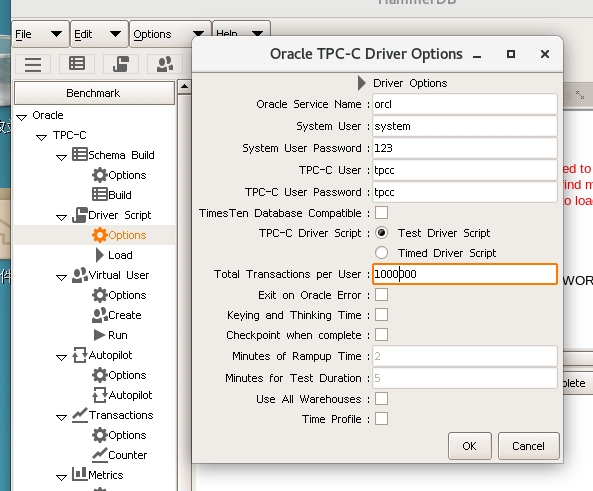The width and height of the screenshot is (593, 491).
Task: Collapse the TPC-C tree node
Action: (x=41, y=137)
